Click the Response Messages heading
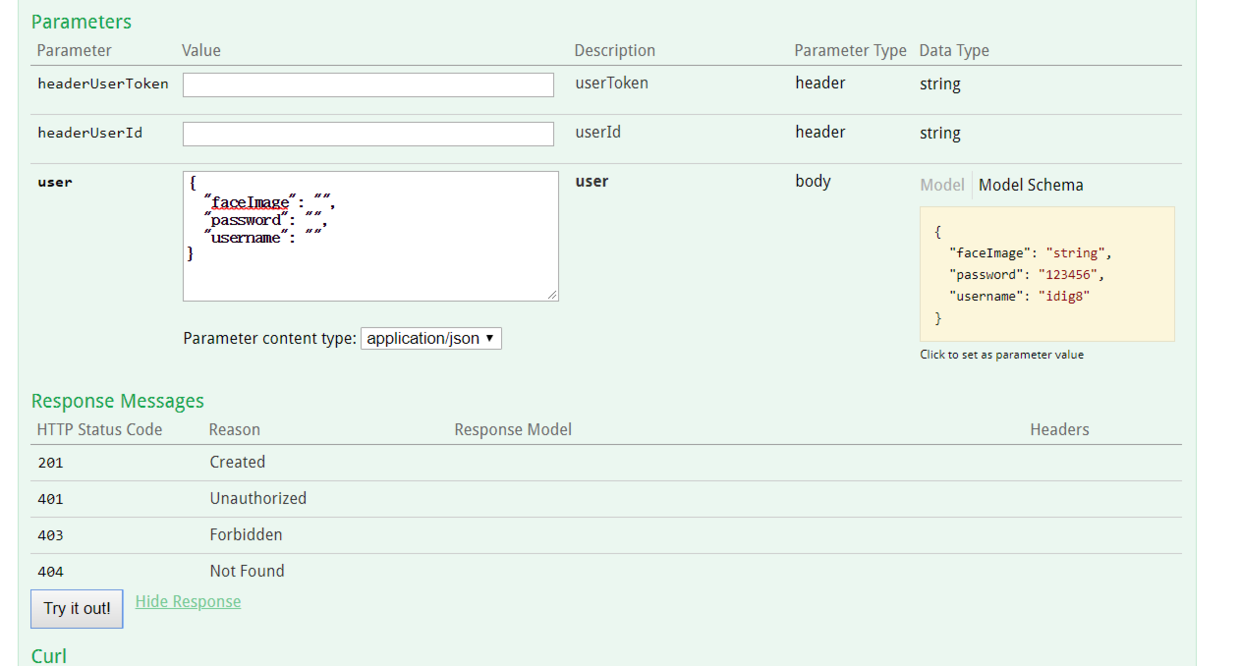The height and width of the screenshot is (666, 1240). point(117,401)
